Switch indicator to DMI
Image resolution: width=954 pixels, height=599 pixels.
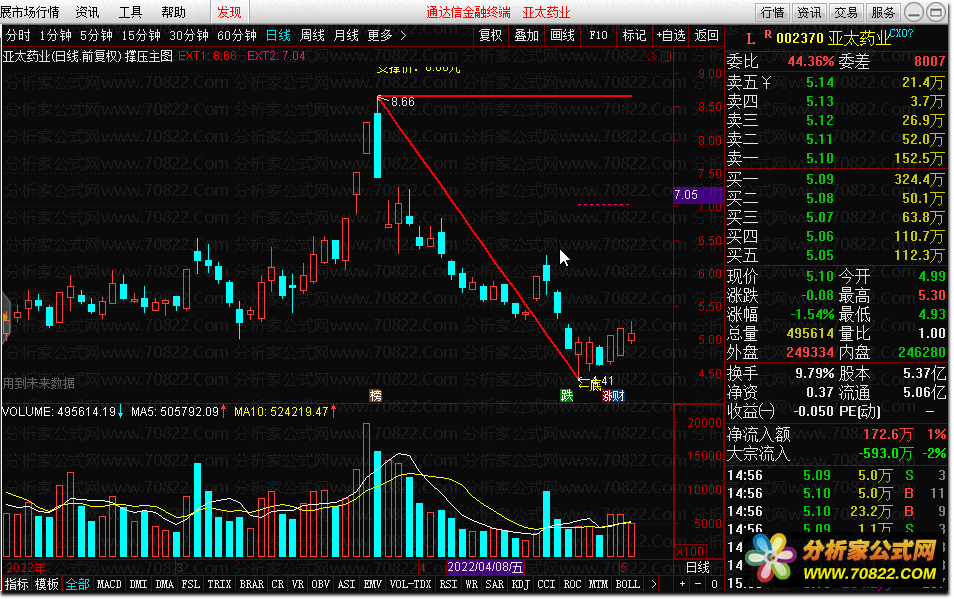pyautogui.click(x=138, y=584)
